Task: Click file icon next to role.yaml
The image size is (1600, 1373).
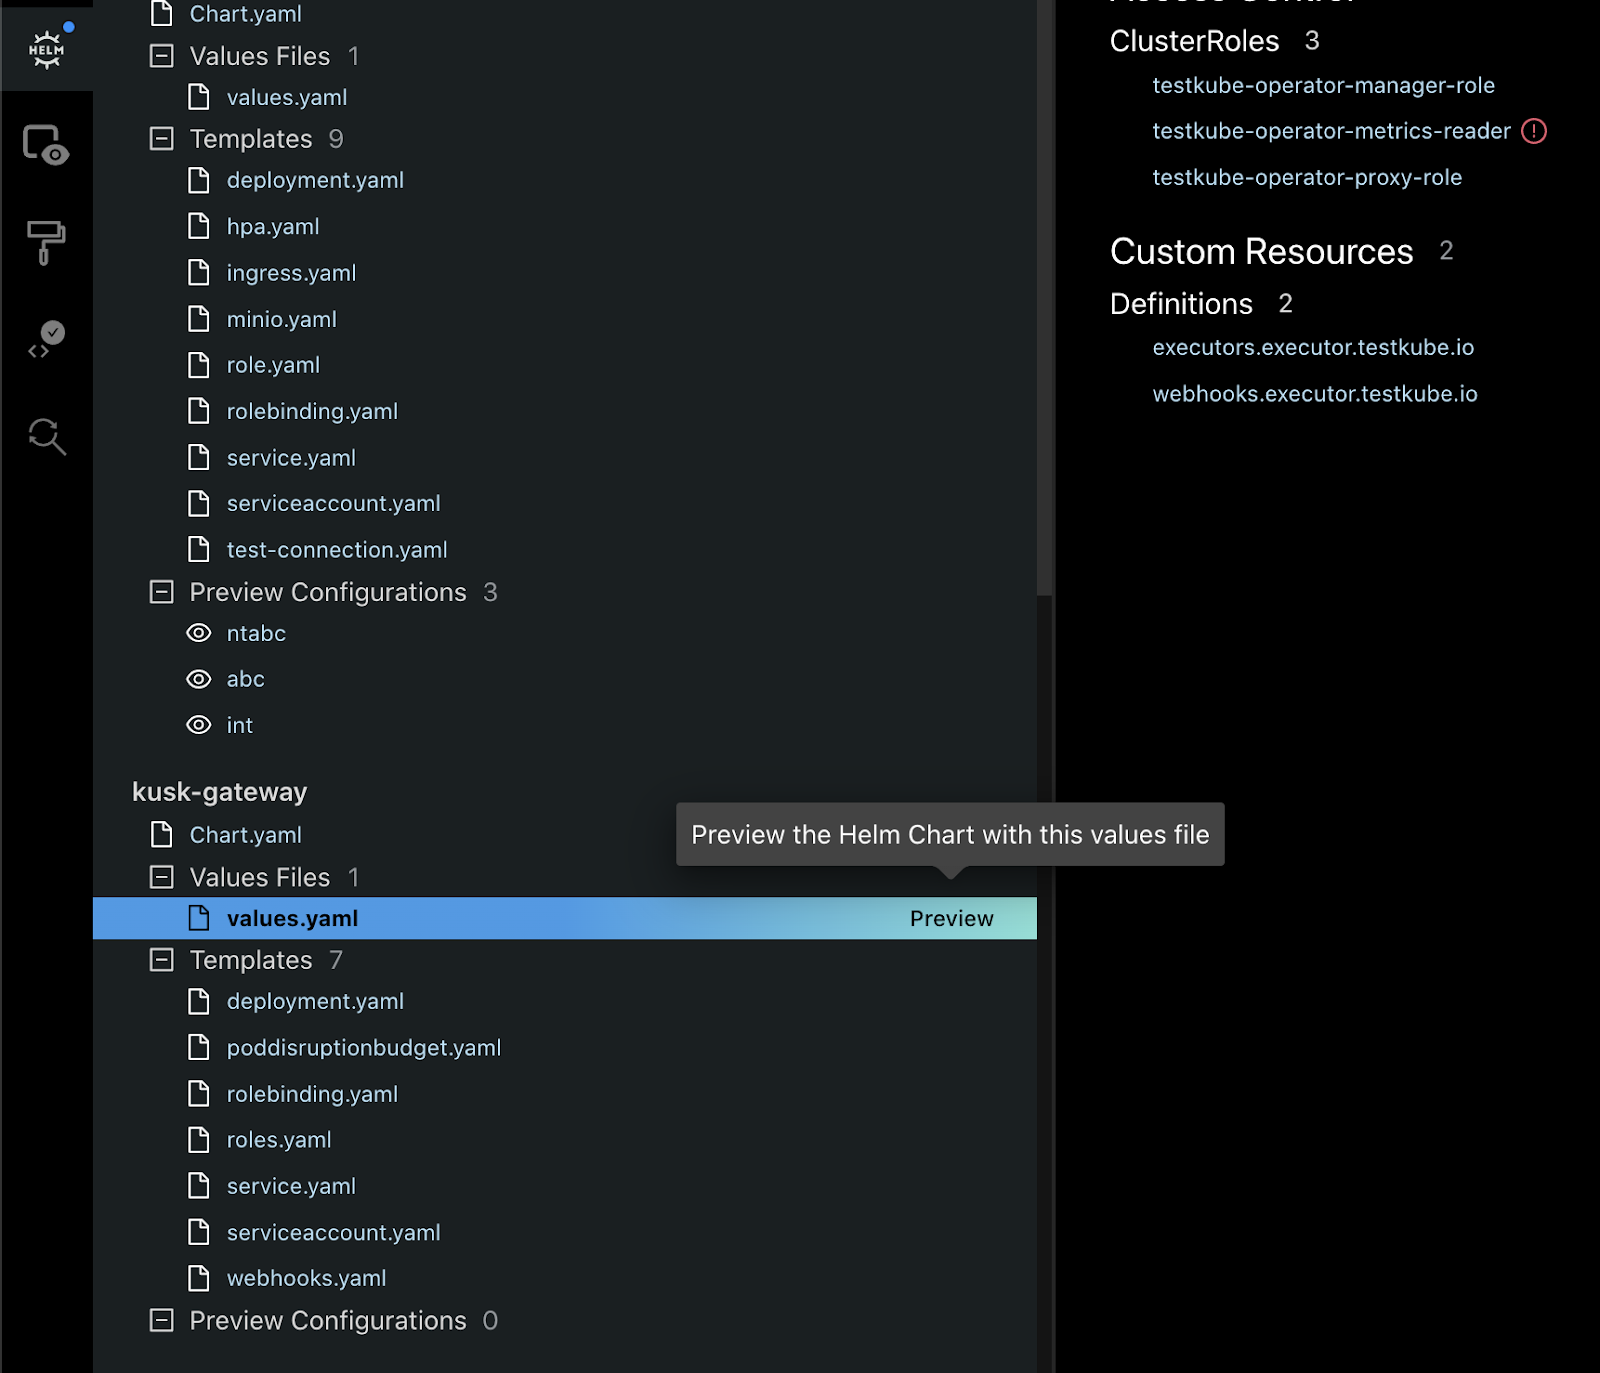Action: tap(199, 365)
